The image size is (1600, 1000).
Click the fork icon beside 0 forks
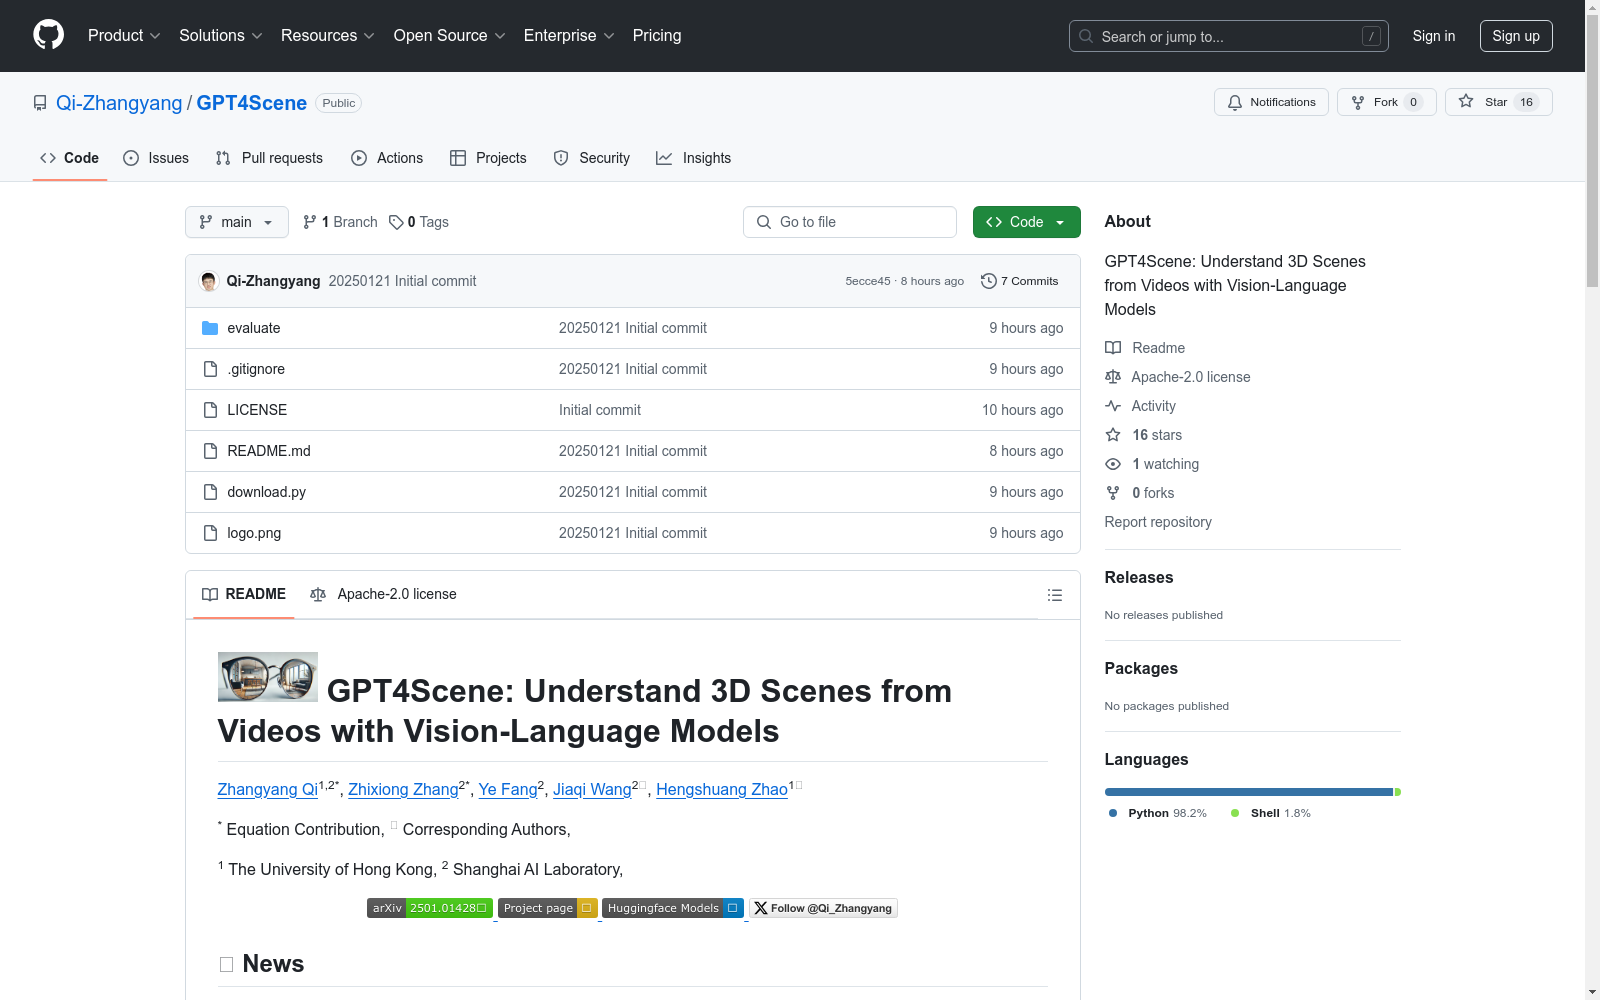point(1113,493)
